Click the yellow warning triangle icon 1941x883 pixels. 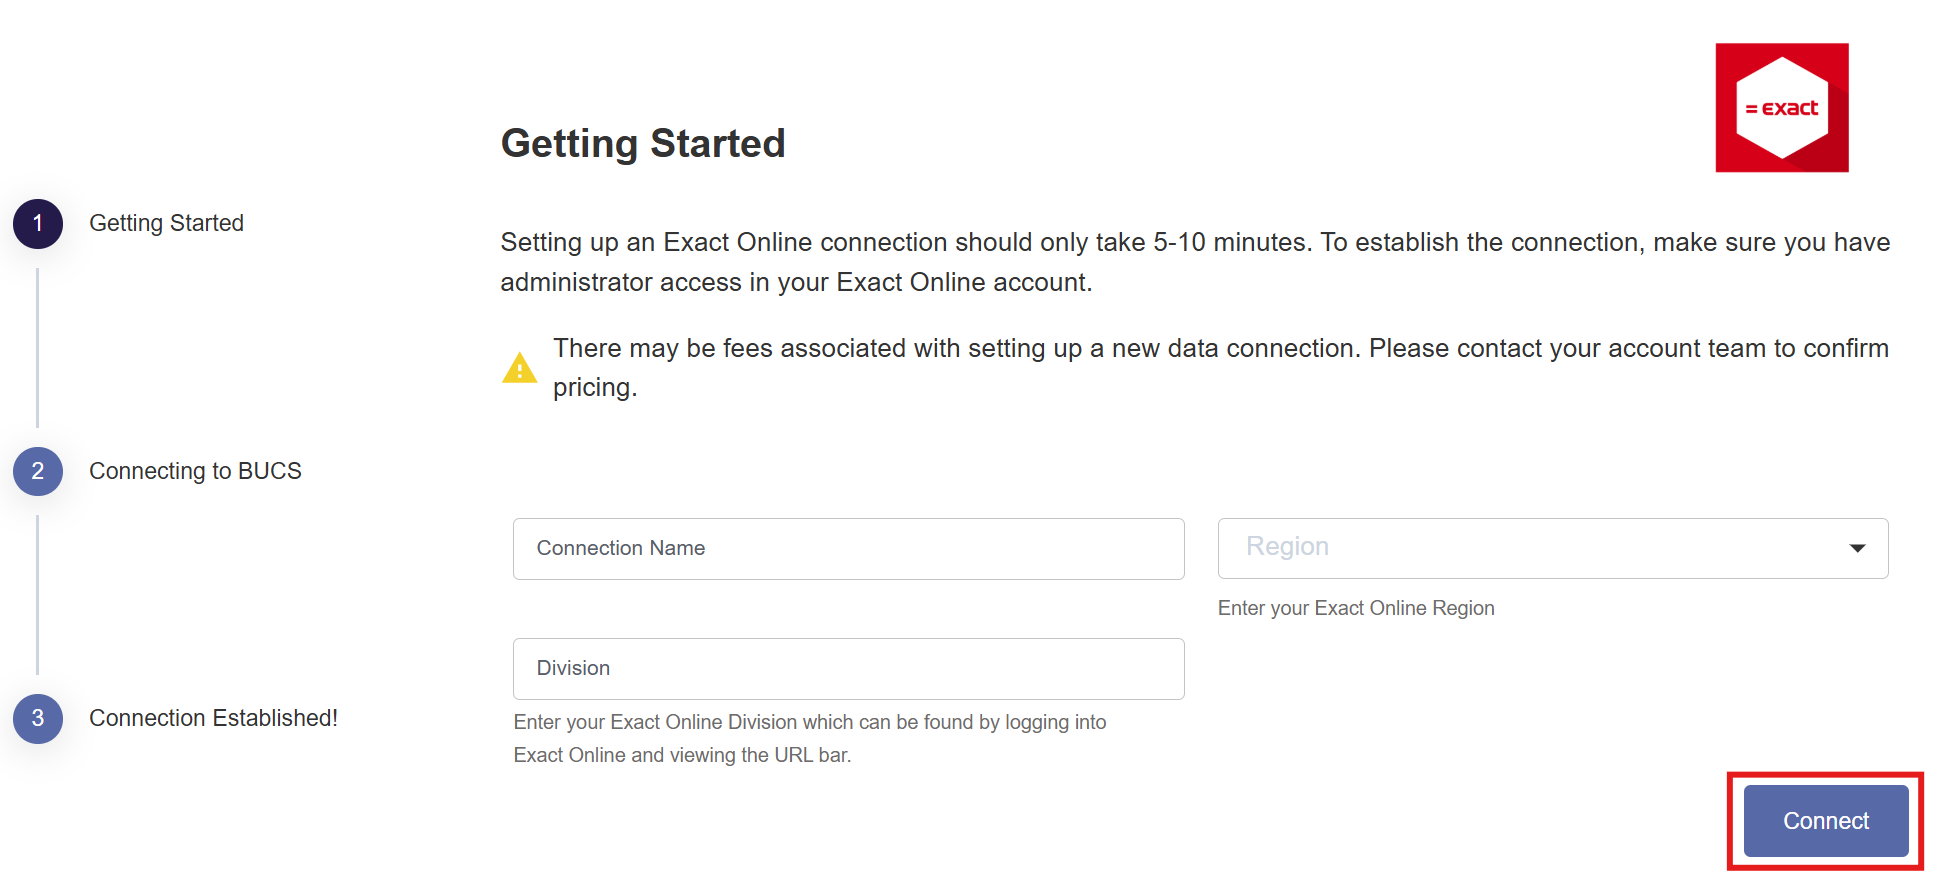tap(519, 369)
